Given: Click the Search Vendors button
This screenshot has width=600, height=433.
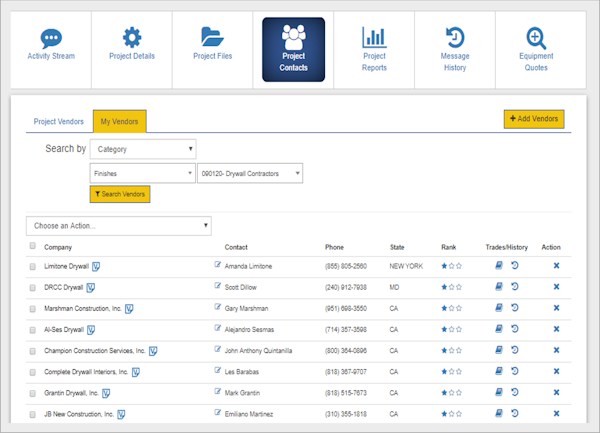Looking at the screenshot, I should pos(120,194).
